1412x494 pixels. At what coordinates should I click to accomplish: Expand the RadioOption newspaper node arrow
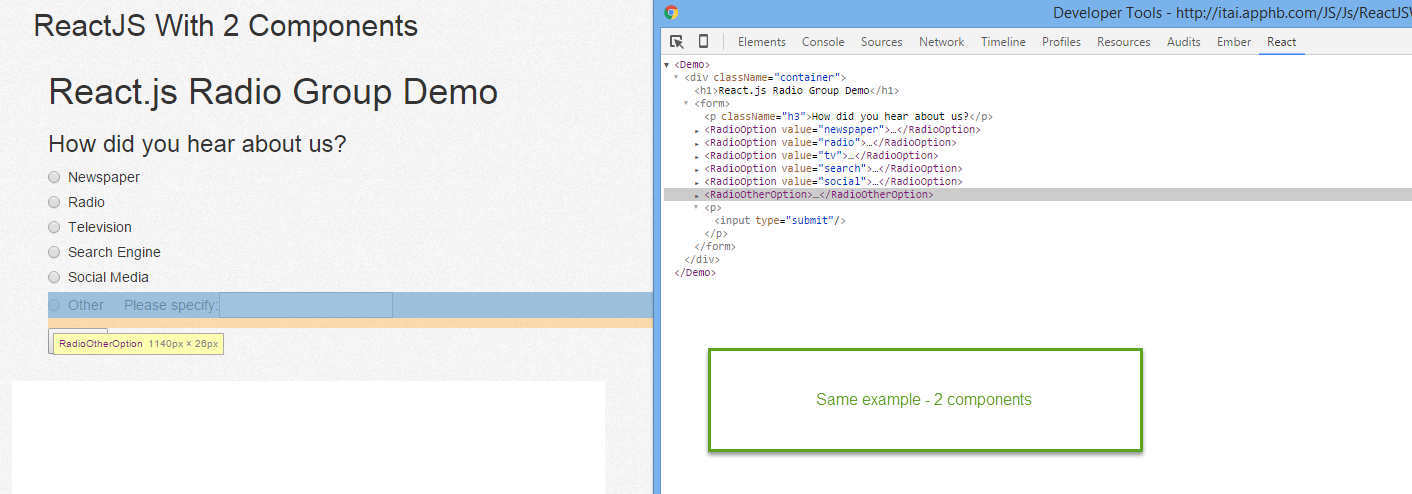(x=697, y=130)
